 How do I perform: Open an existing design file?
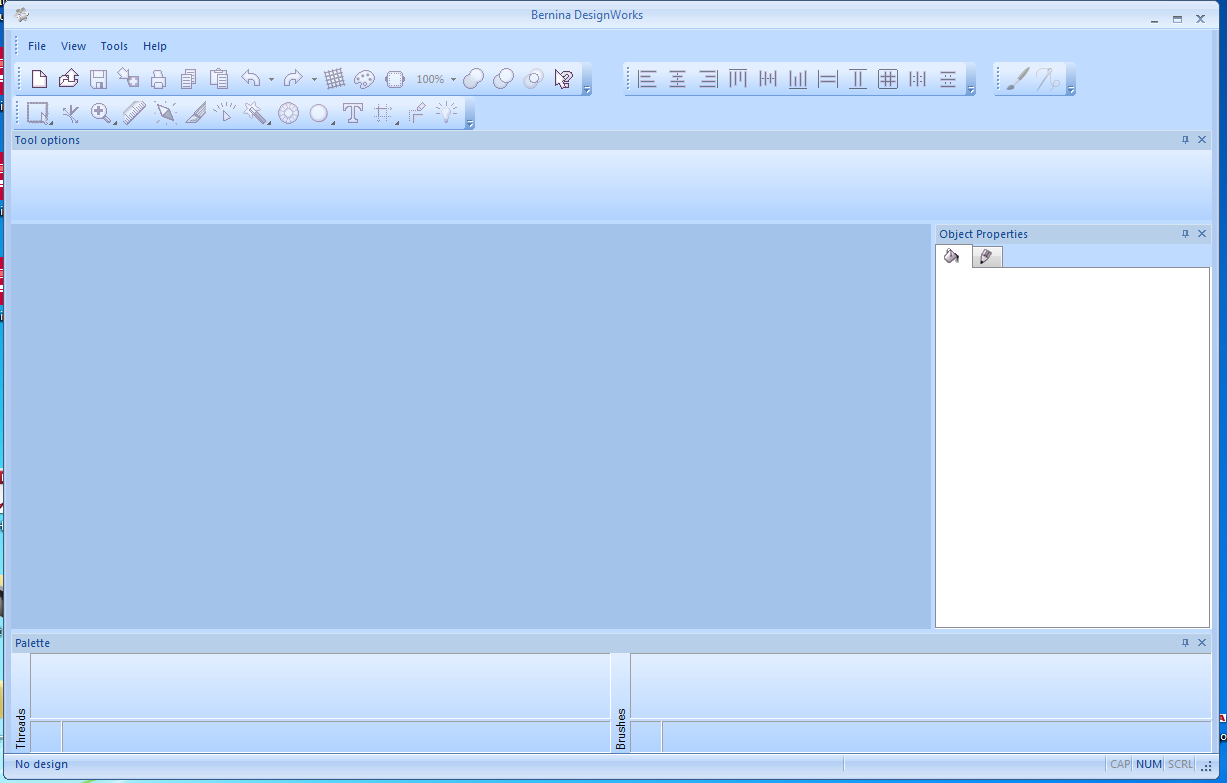[x=69, y=79]
